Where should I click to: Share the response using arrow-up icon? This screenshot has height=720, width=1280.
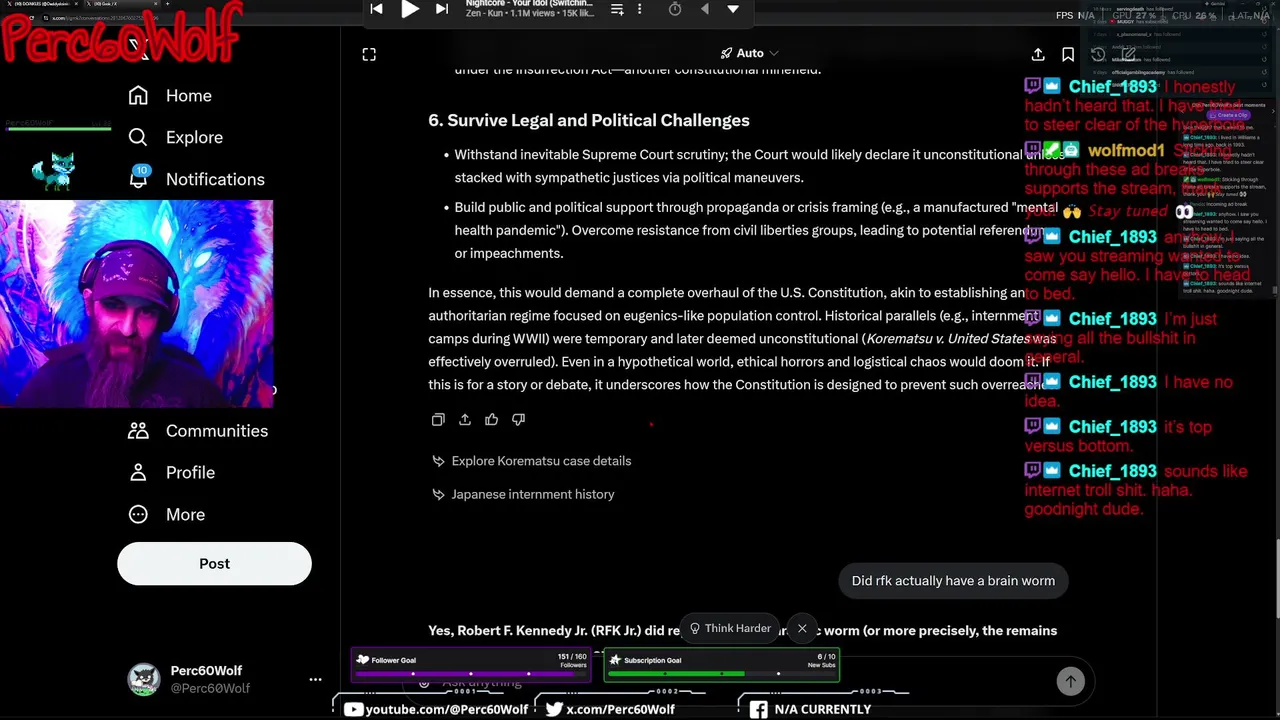tap(465, 420)
